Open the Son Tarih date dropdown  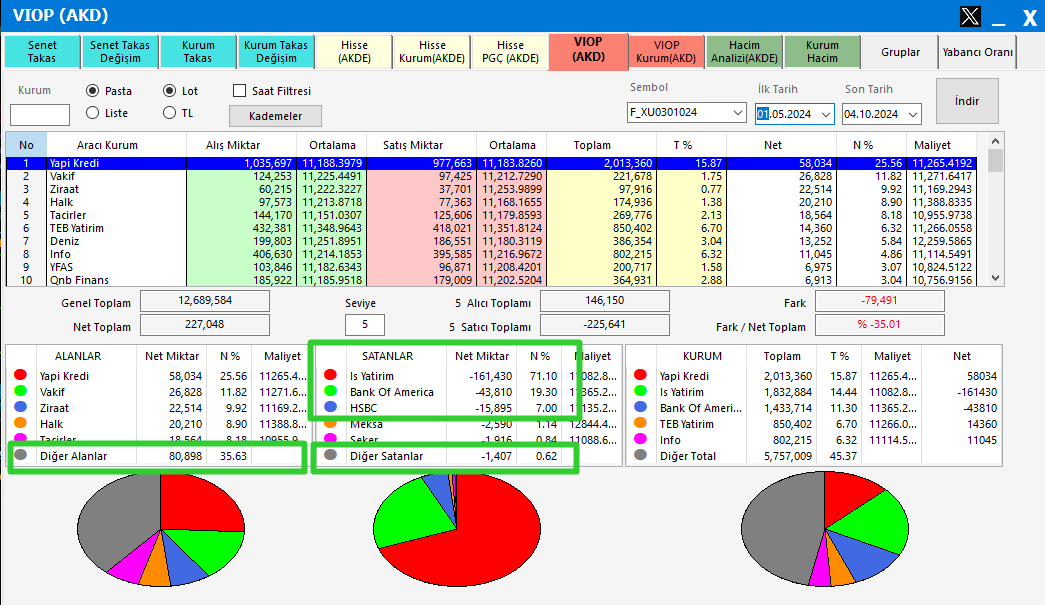(x=913, y=115)
